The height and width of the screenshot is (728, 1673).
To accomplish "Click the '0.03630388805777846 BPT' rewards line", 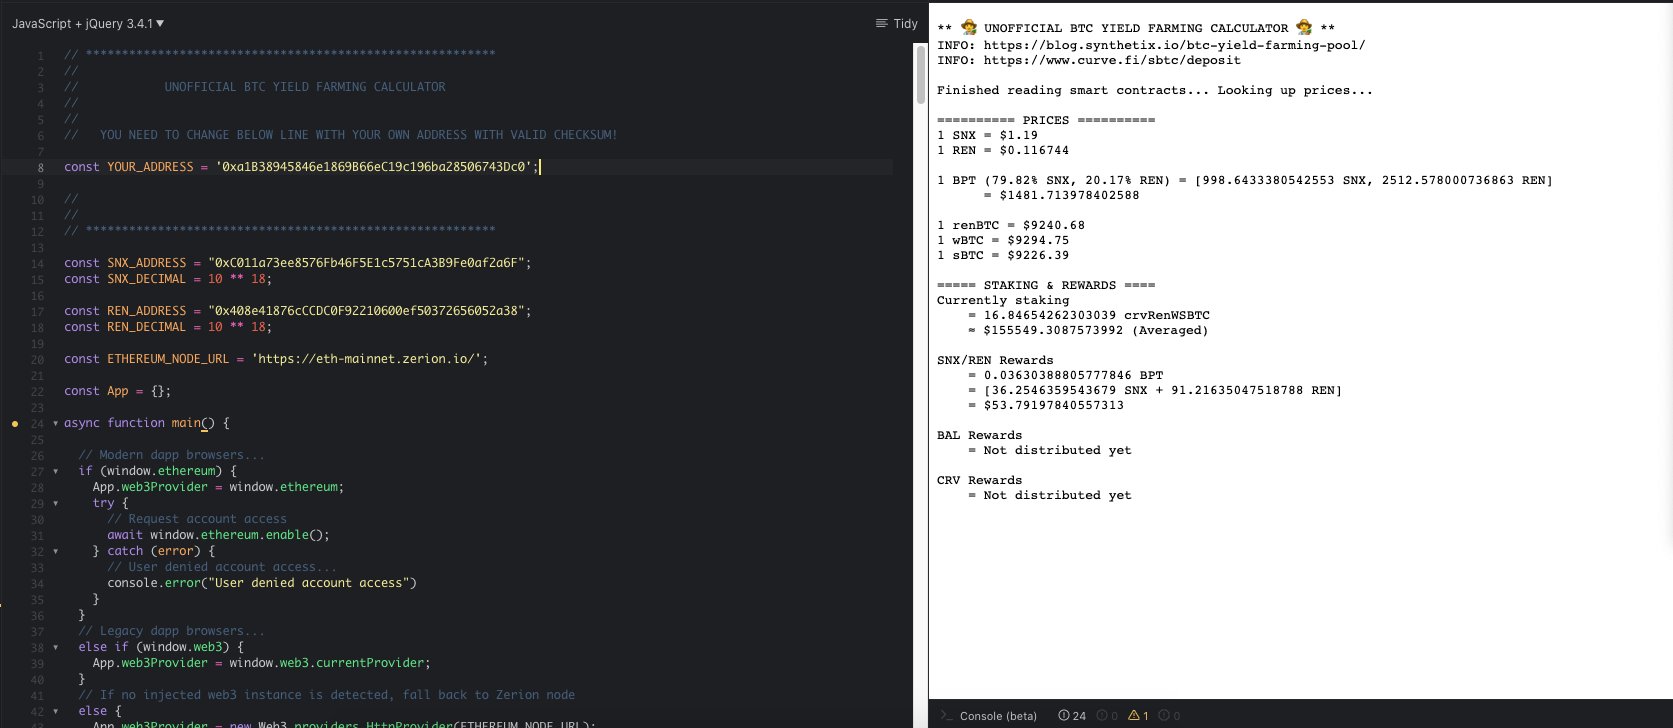I will 1066,375.
